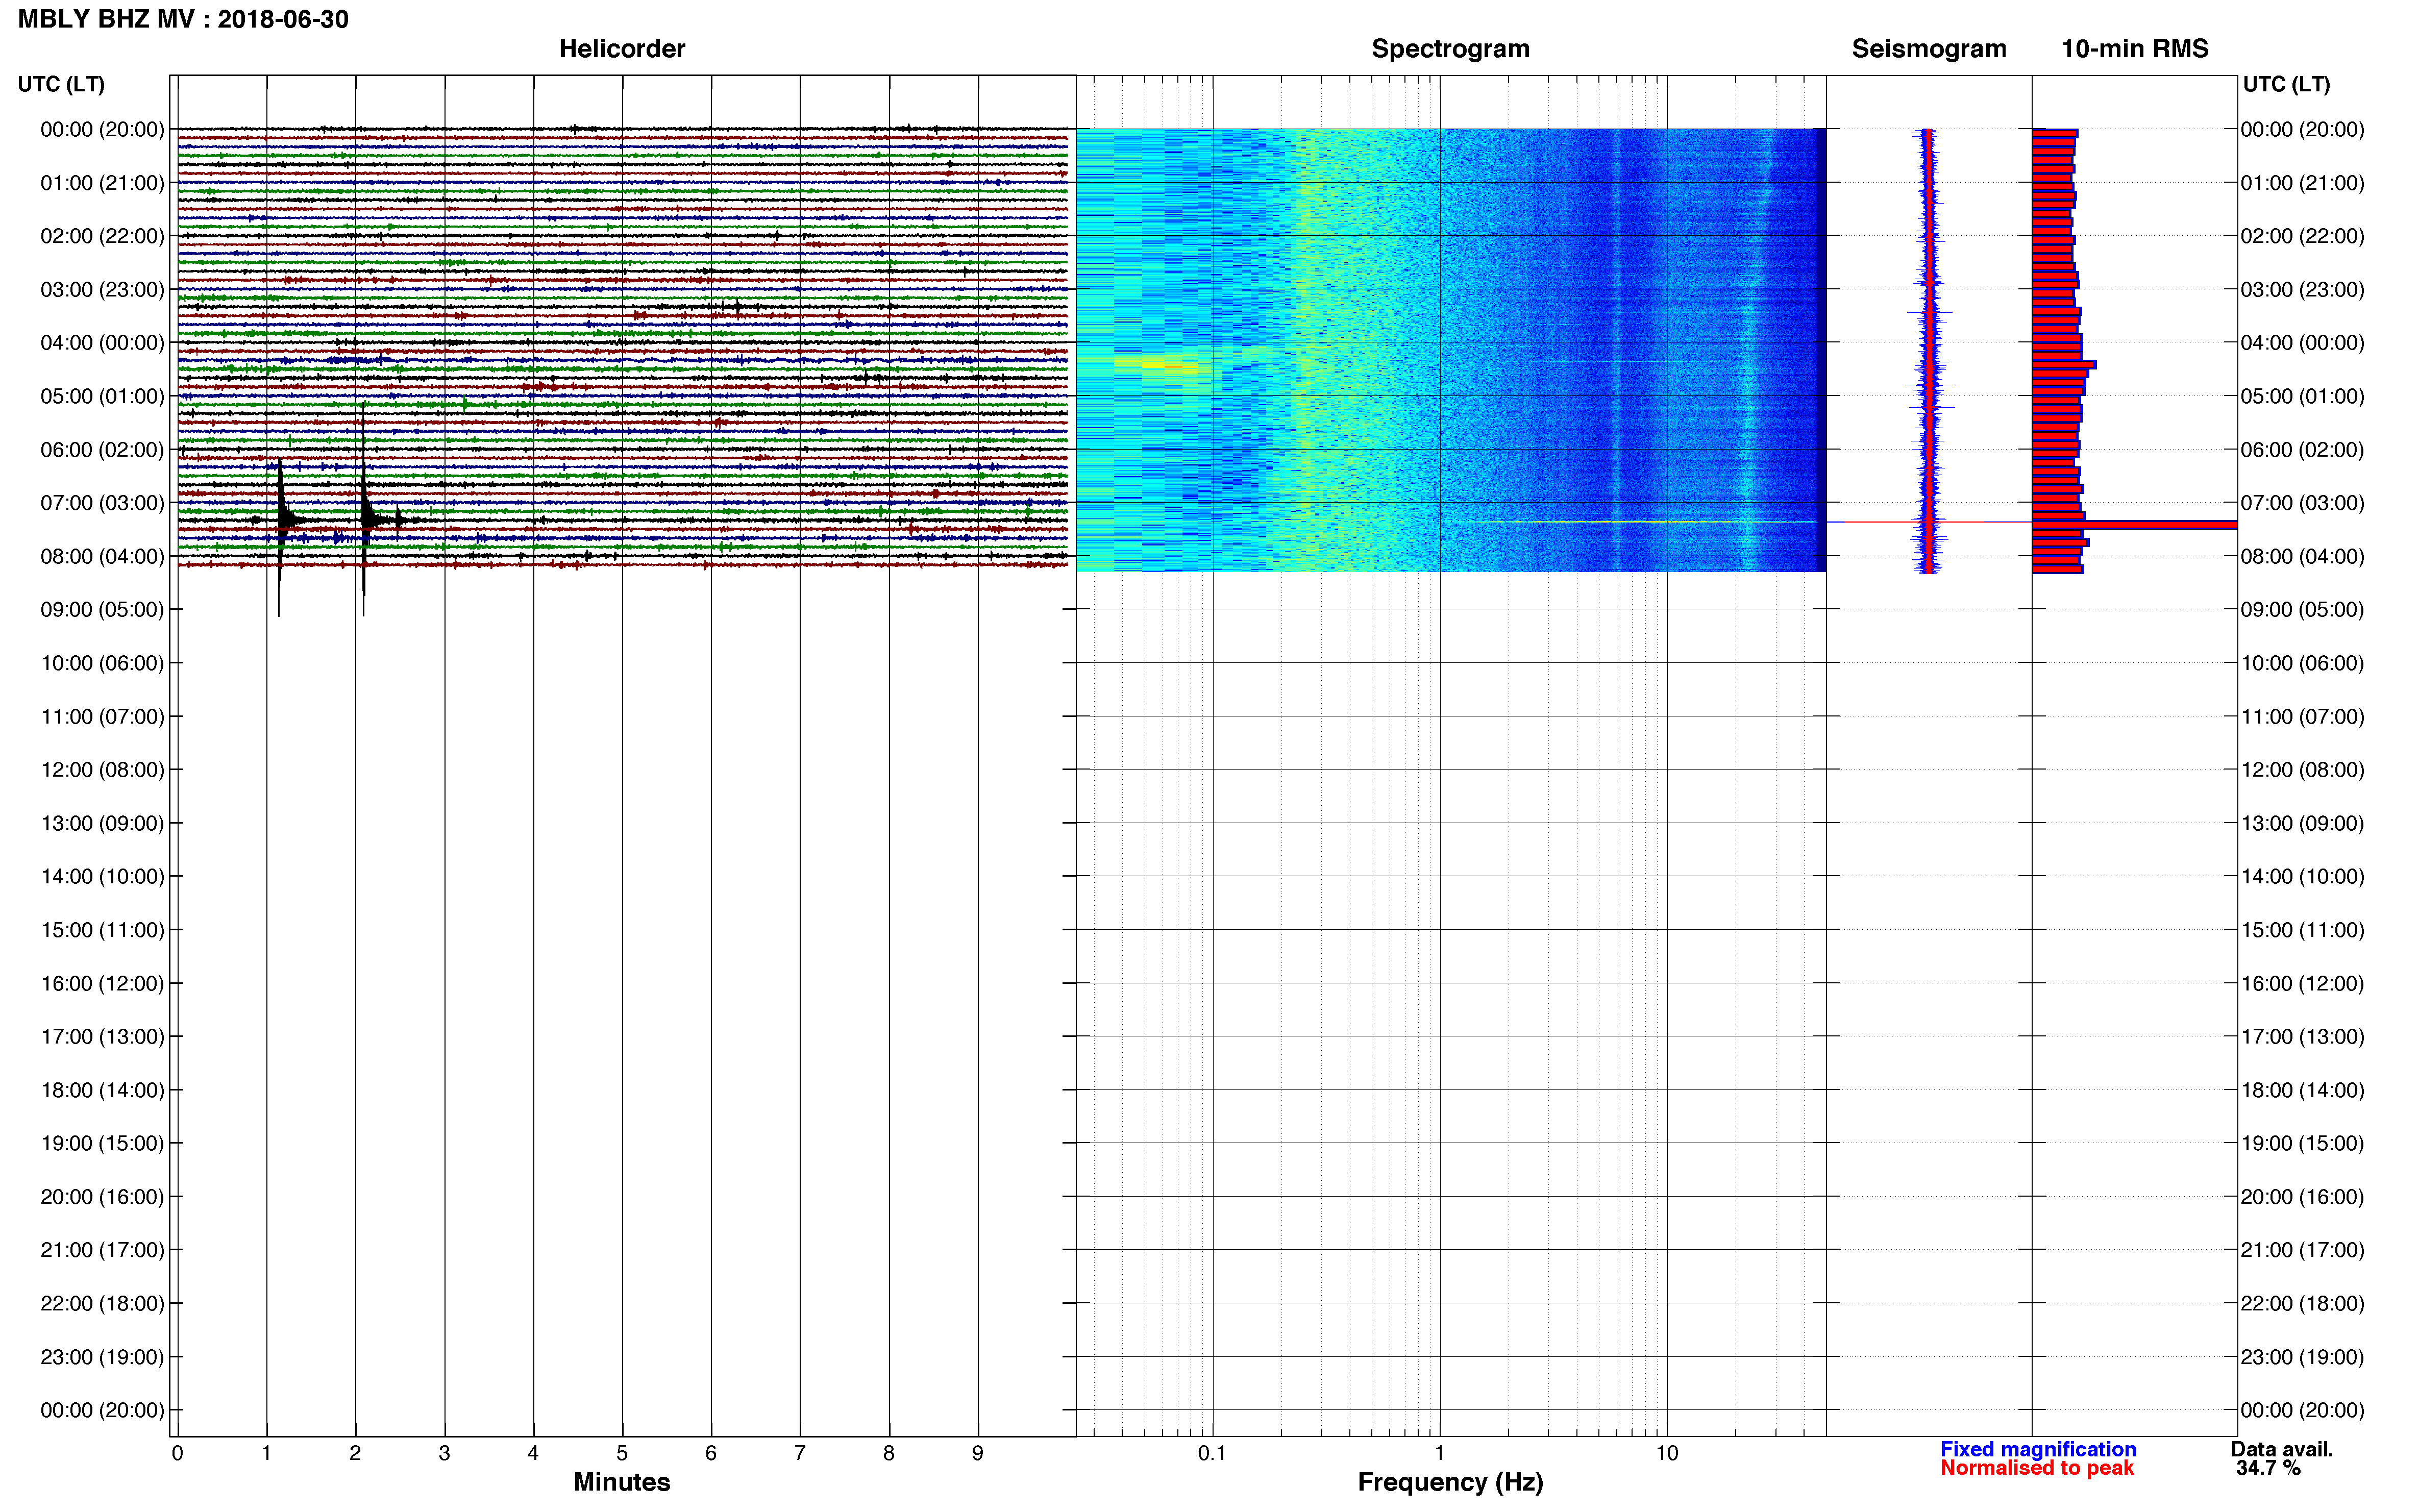
Task: Click left axis label '06:00 (02:00)'
Action: click(102, 449)
